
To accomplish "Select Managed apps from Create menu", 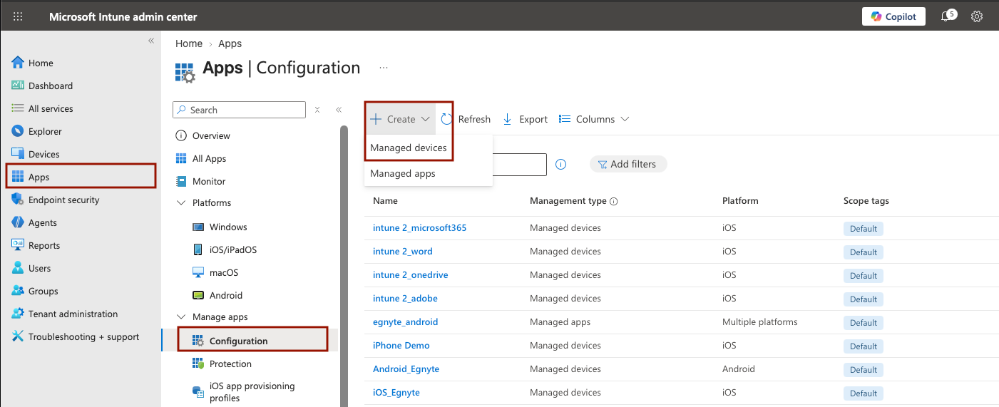I will coord(403,173).
